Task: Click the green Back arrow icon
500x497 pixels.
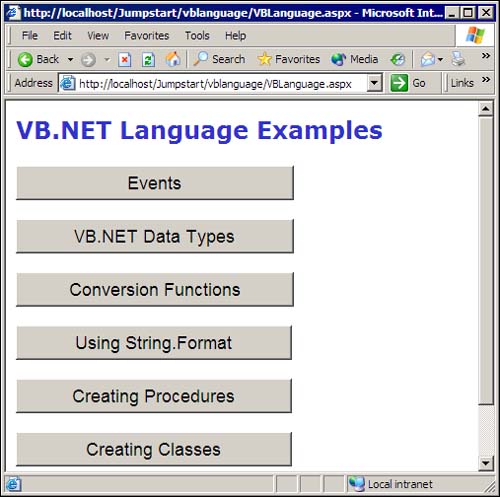Action: (x=25, y=60)
